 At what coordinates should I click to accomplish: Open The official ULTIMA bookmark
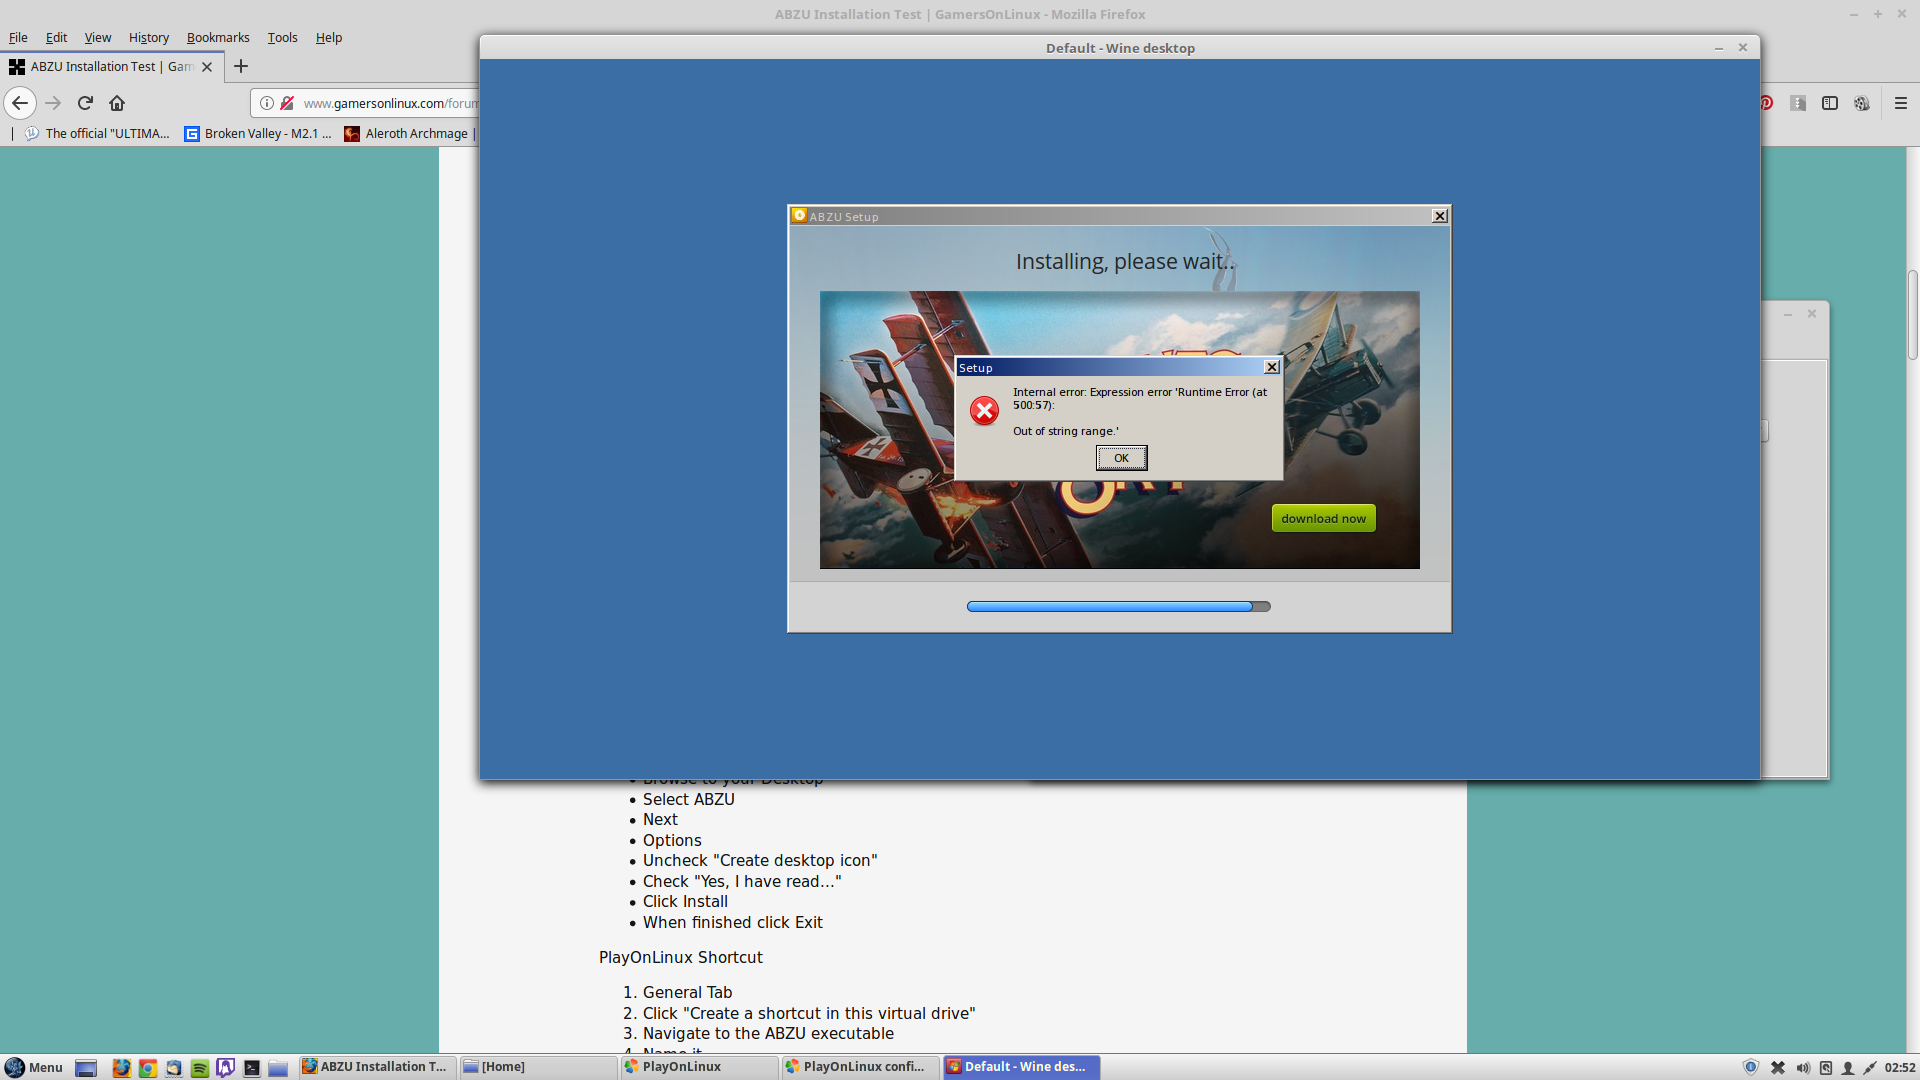[x=97, y=133]
